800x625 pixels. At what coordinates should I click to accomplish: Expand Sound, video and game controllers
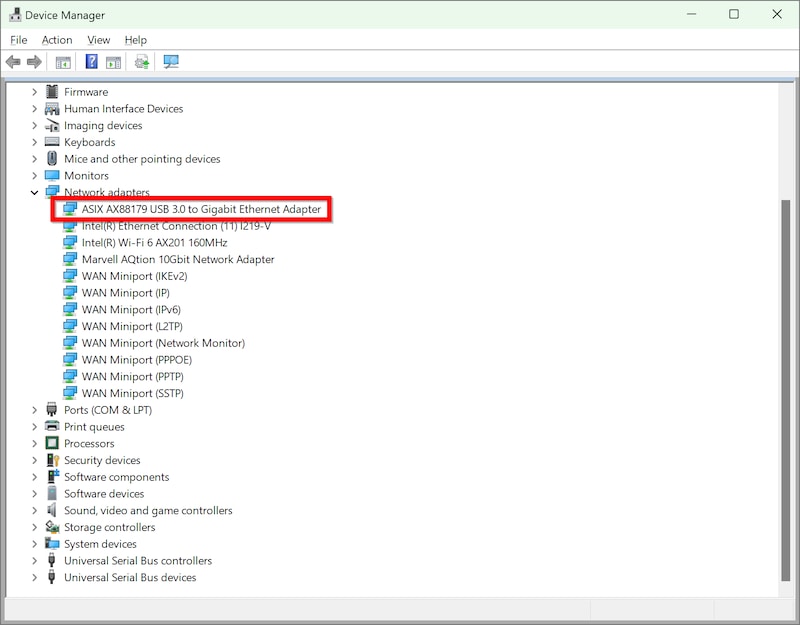35,511
